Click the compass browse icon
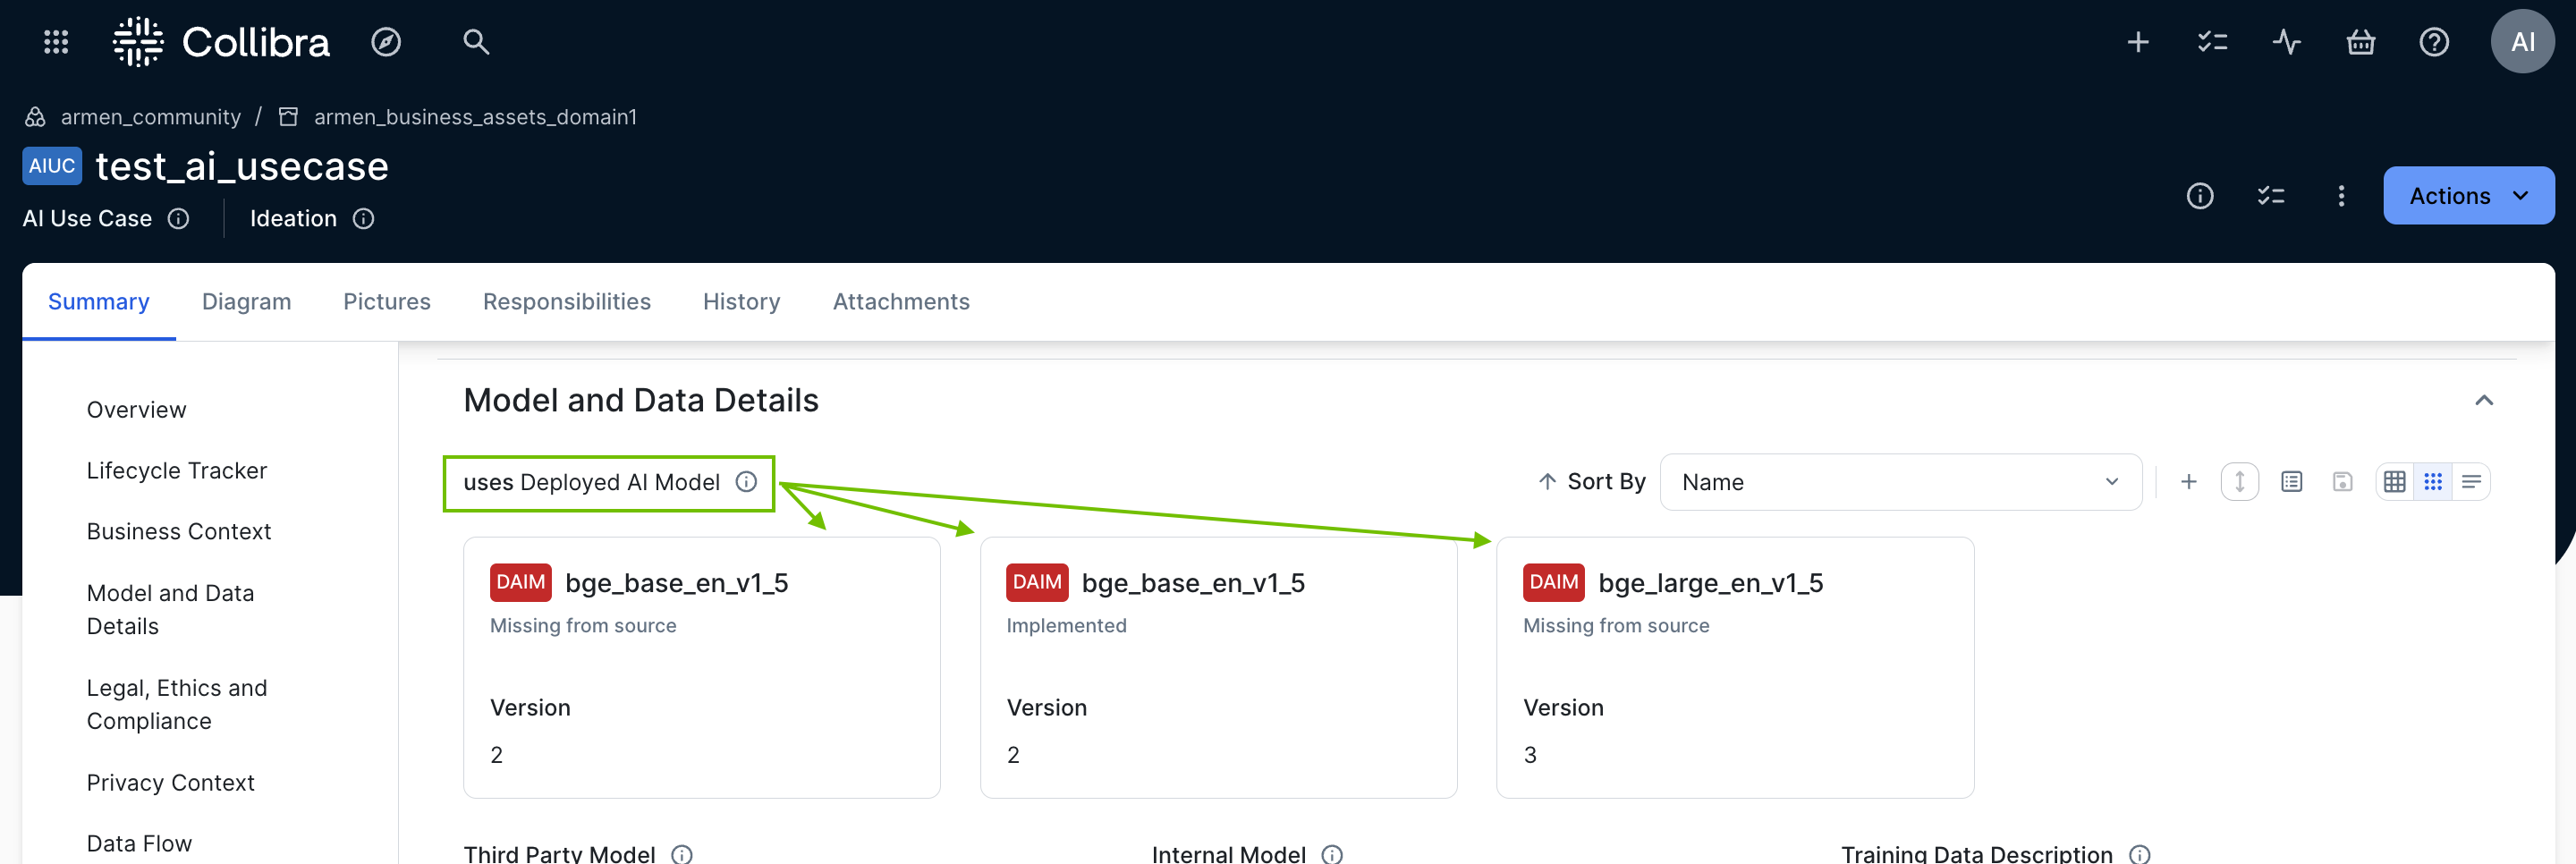Viewport: 2576px width, 864px height. pyautogui.click(x=386, y=42)
